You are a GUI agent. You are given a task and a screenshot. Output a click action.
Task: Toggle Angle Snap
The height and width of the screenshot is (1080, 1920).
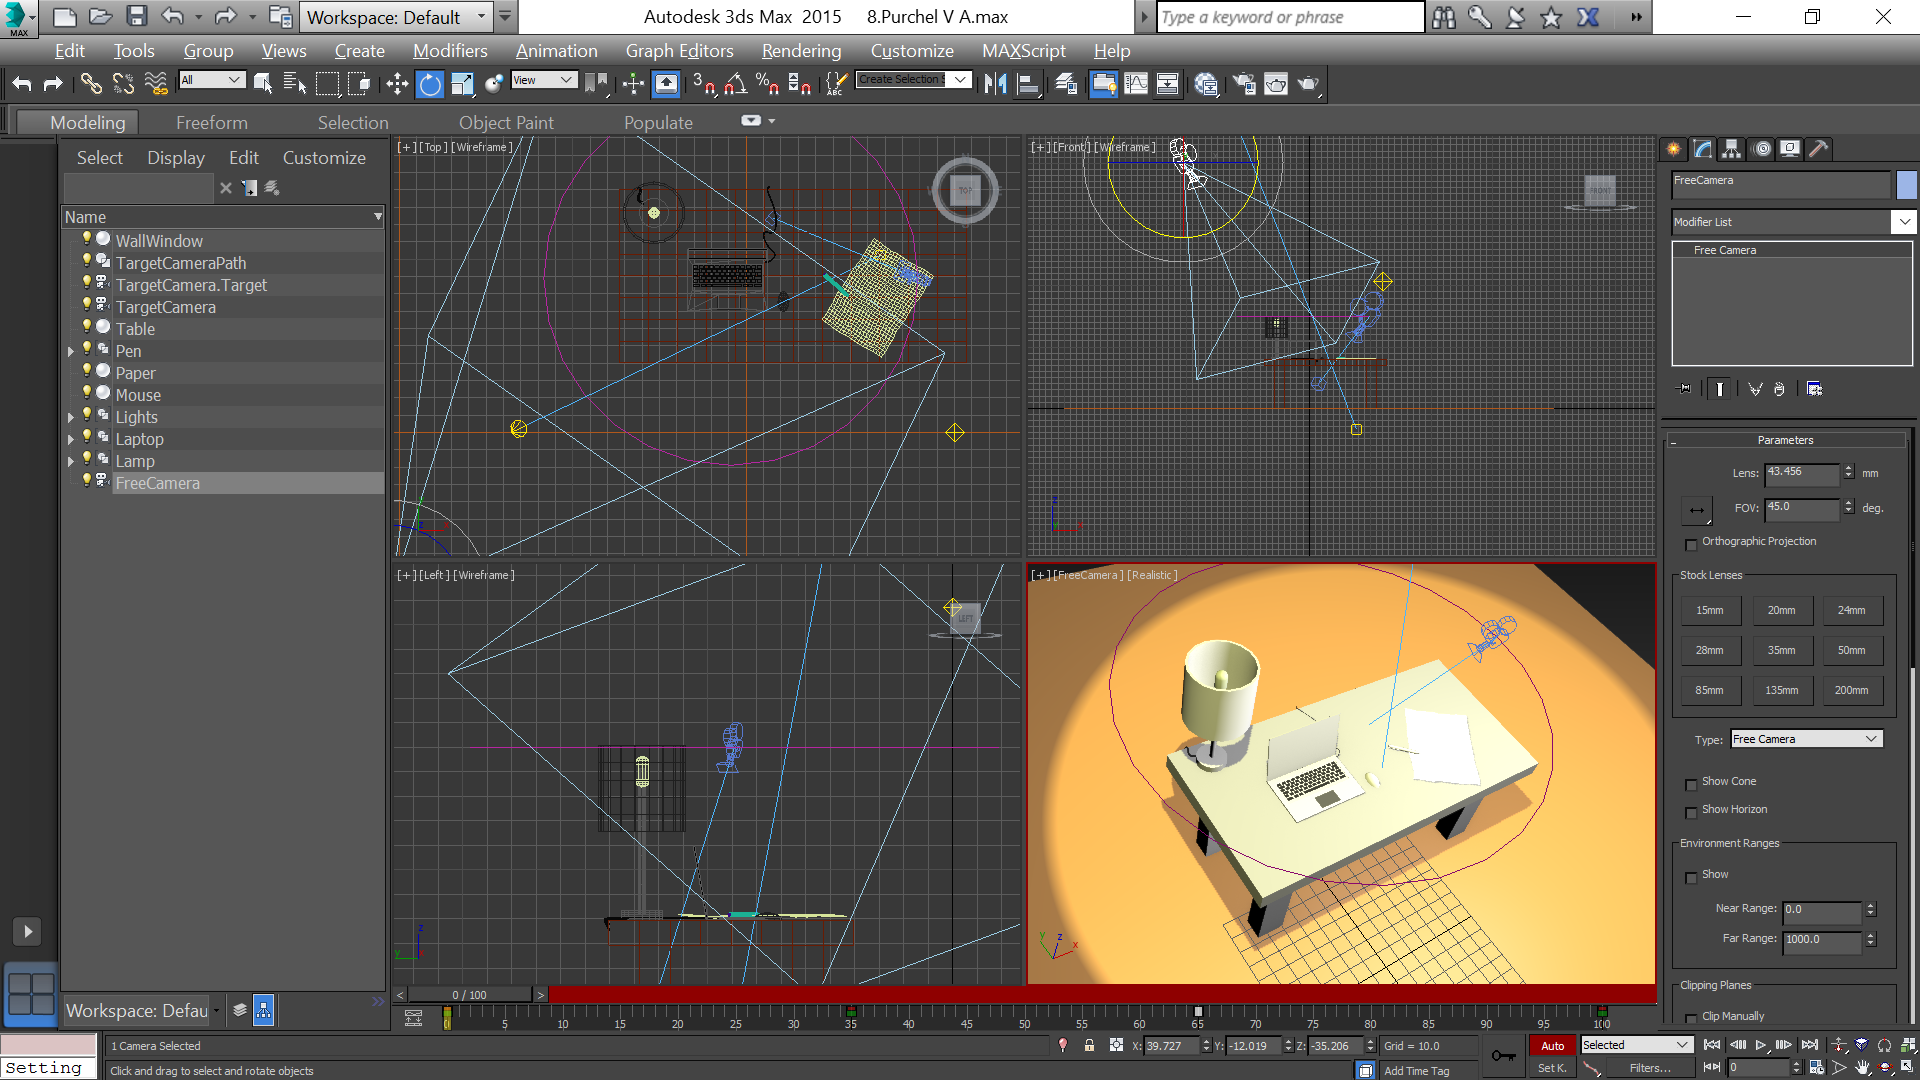(x=735, y=84)
